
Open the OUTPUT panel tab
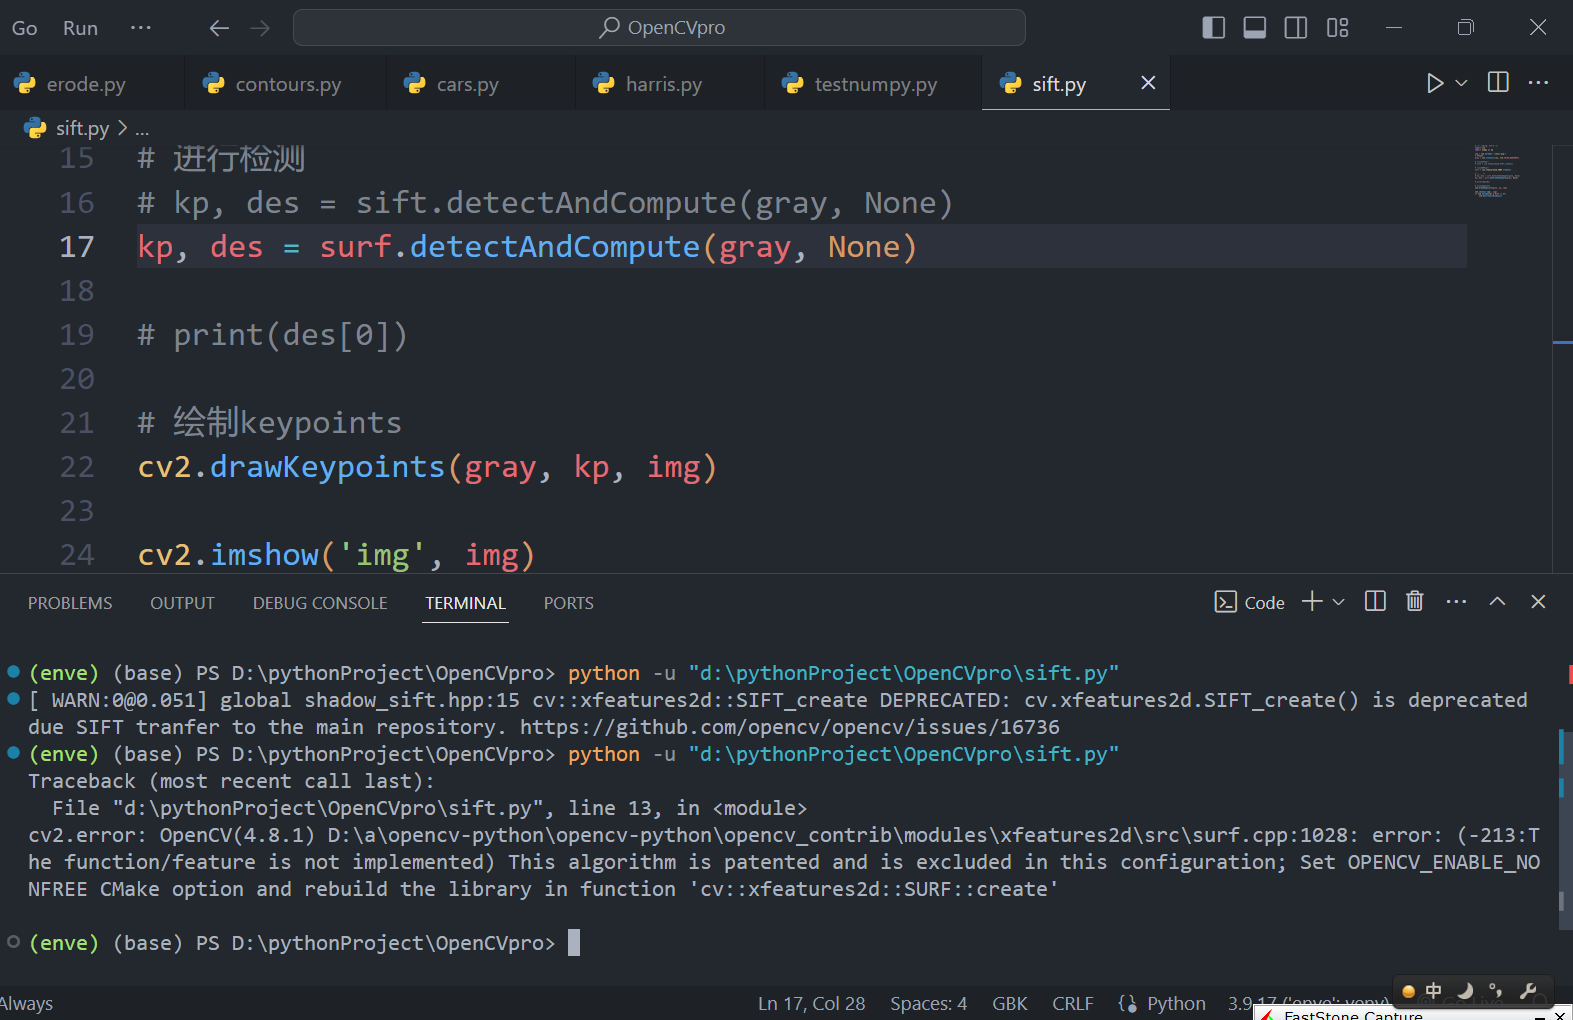pyautogui.click(x=182, y=603)
